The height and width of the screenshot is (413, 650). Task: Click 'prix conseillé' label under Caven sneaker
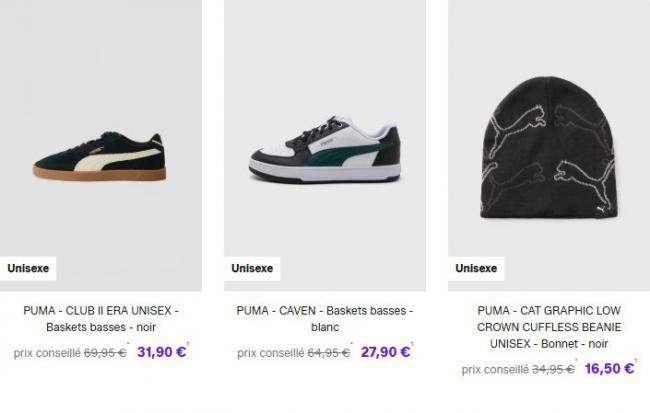click(271, 353)
